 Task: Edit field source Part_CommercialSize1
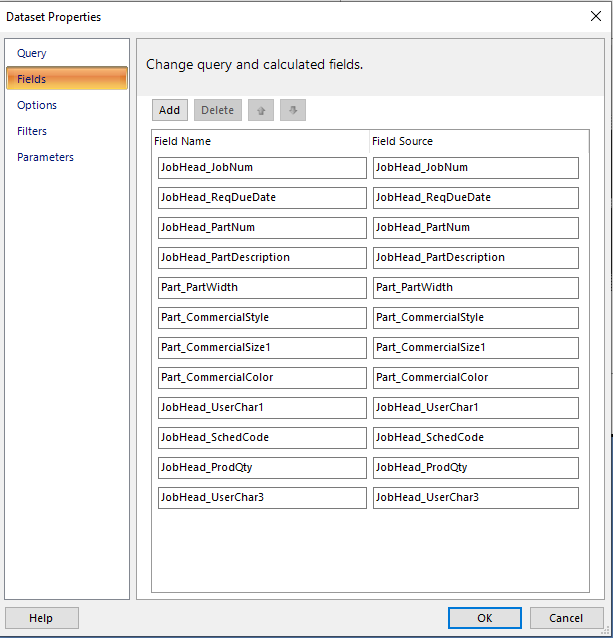coord(476,348)
